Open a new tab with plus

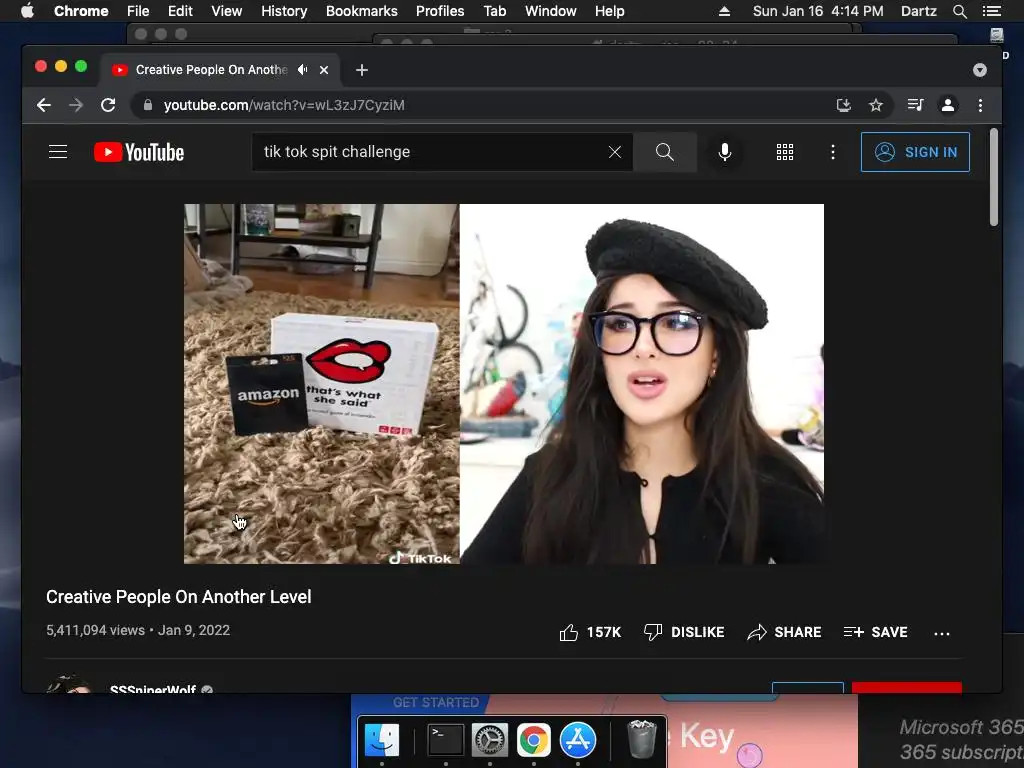tap(362, 70)
